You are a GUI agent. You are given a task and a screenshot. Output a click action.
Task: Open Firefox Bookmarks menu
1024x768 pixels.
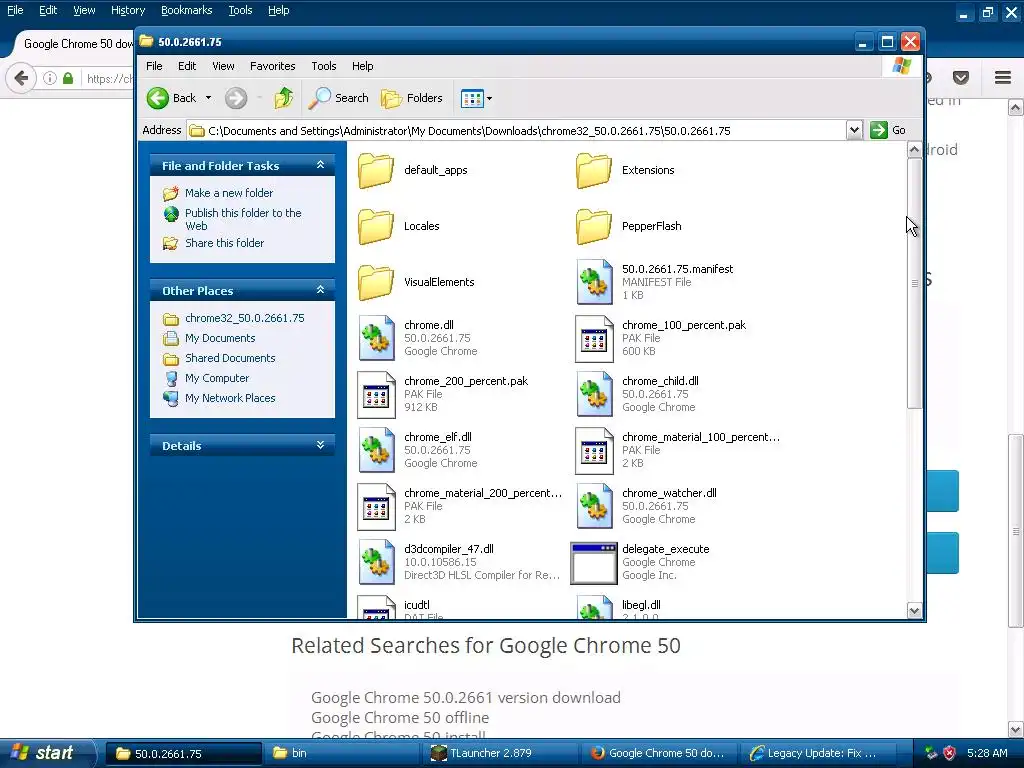187,10
